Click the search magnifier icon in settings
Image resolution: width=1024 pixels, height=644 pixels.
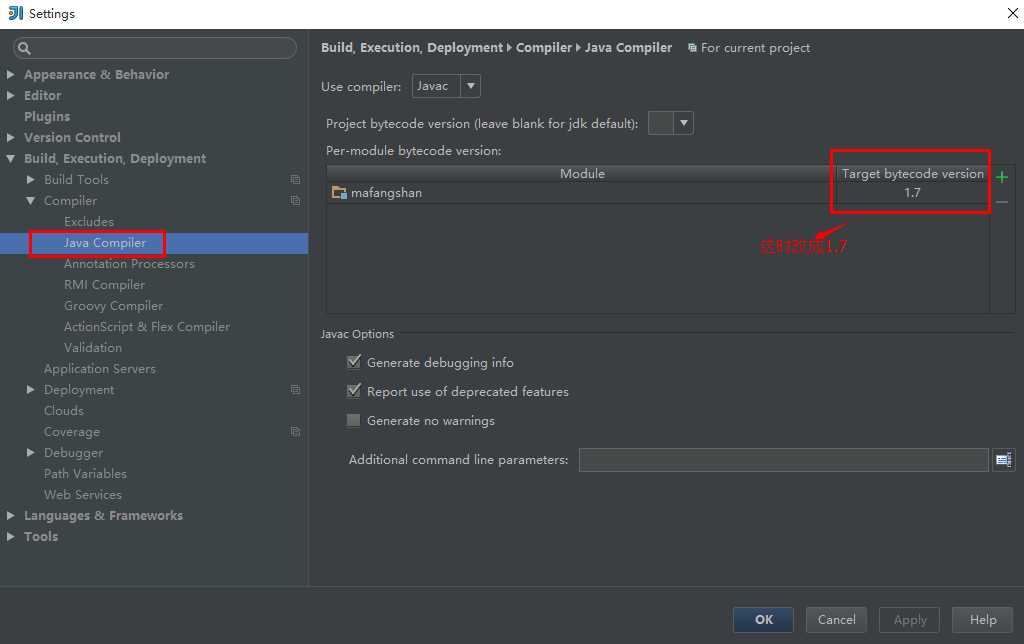click(24, 48)
